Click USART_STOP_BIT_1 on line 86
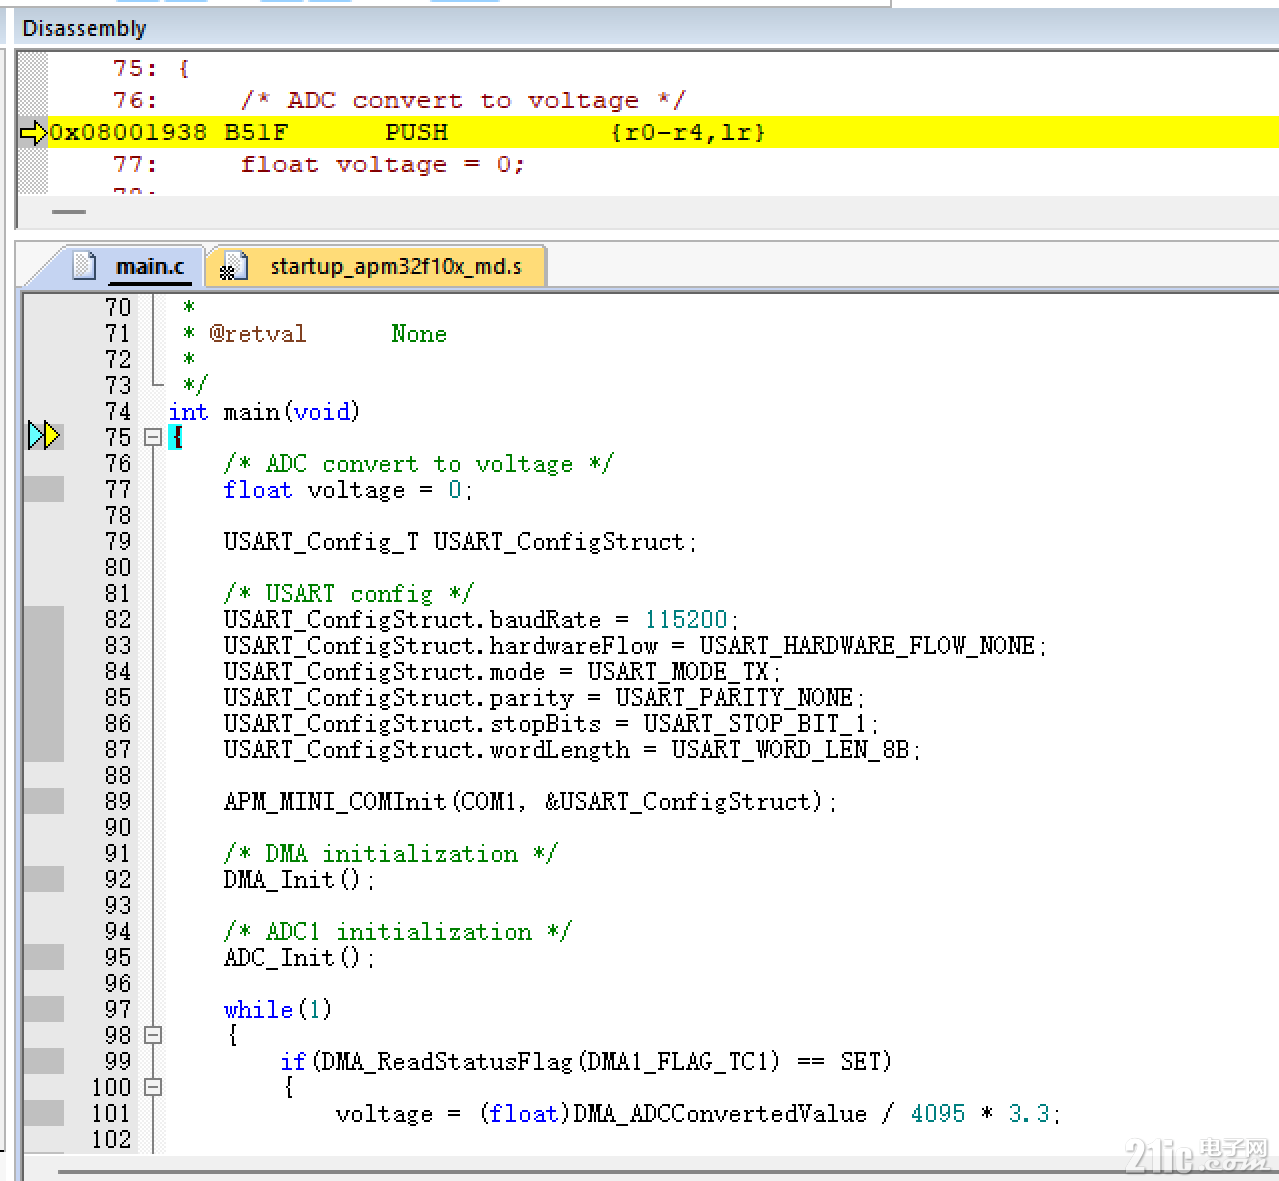This screenshot has width=1279, height=1181. [755, 724]
